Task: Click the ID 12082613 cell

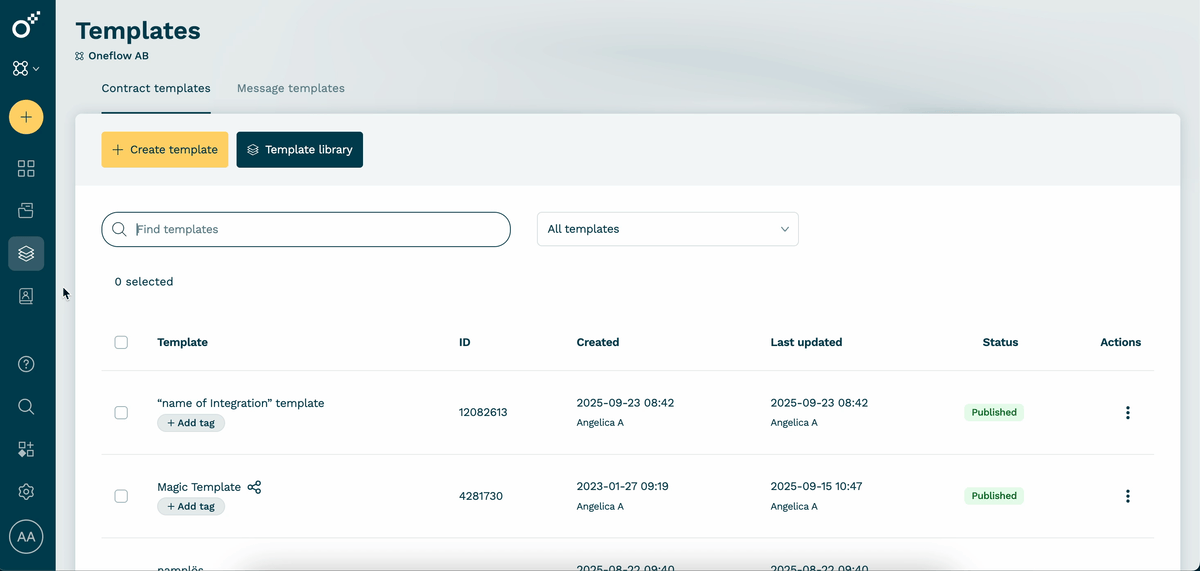Action: point(483,412)
